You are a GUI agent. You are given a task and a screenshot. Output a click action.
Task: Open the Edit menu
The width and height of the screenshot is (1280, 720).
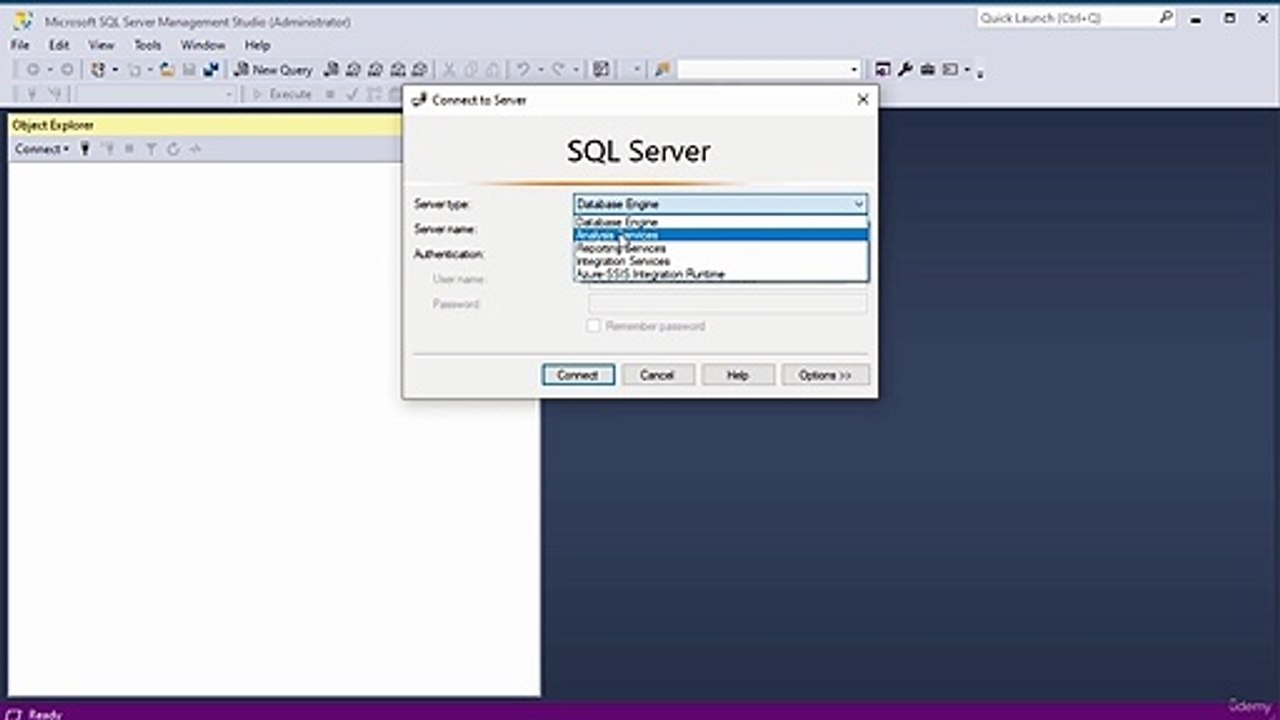coord(59,45)
